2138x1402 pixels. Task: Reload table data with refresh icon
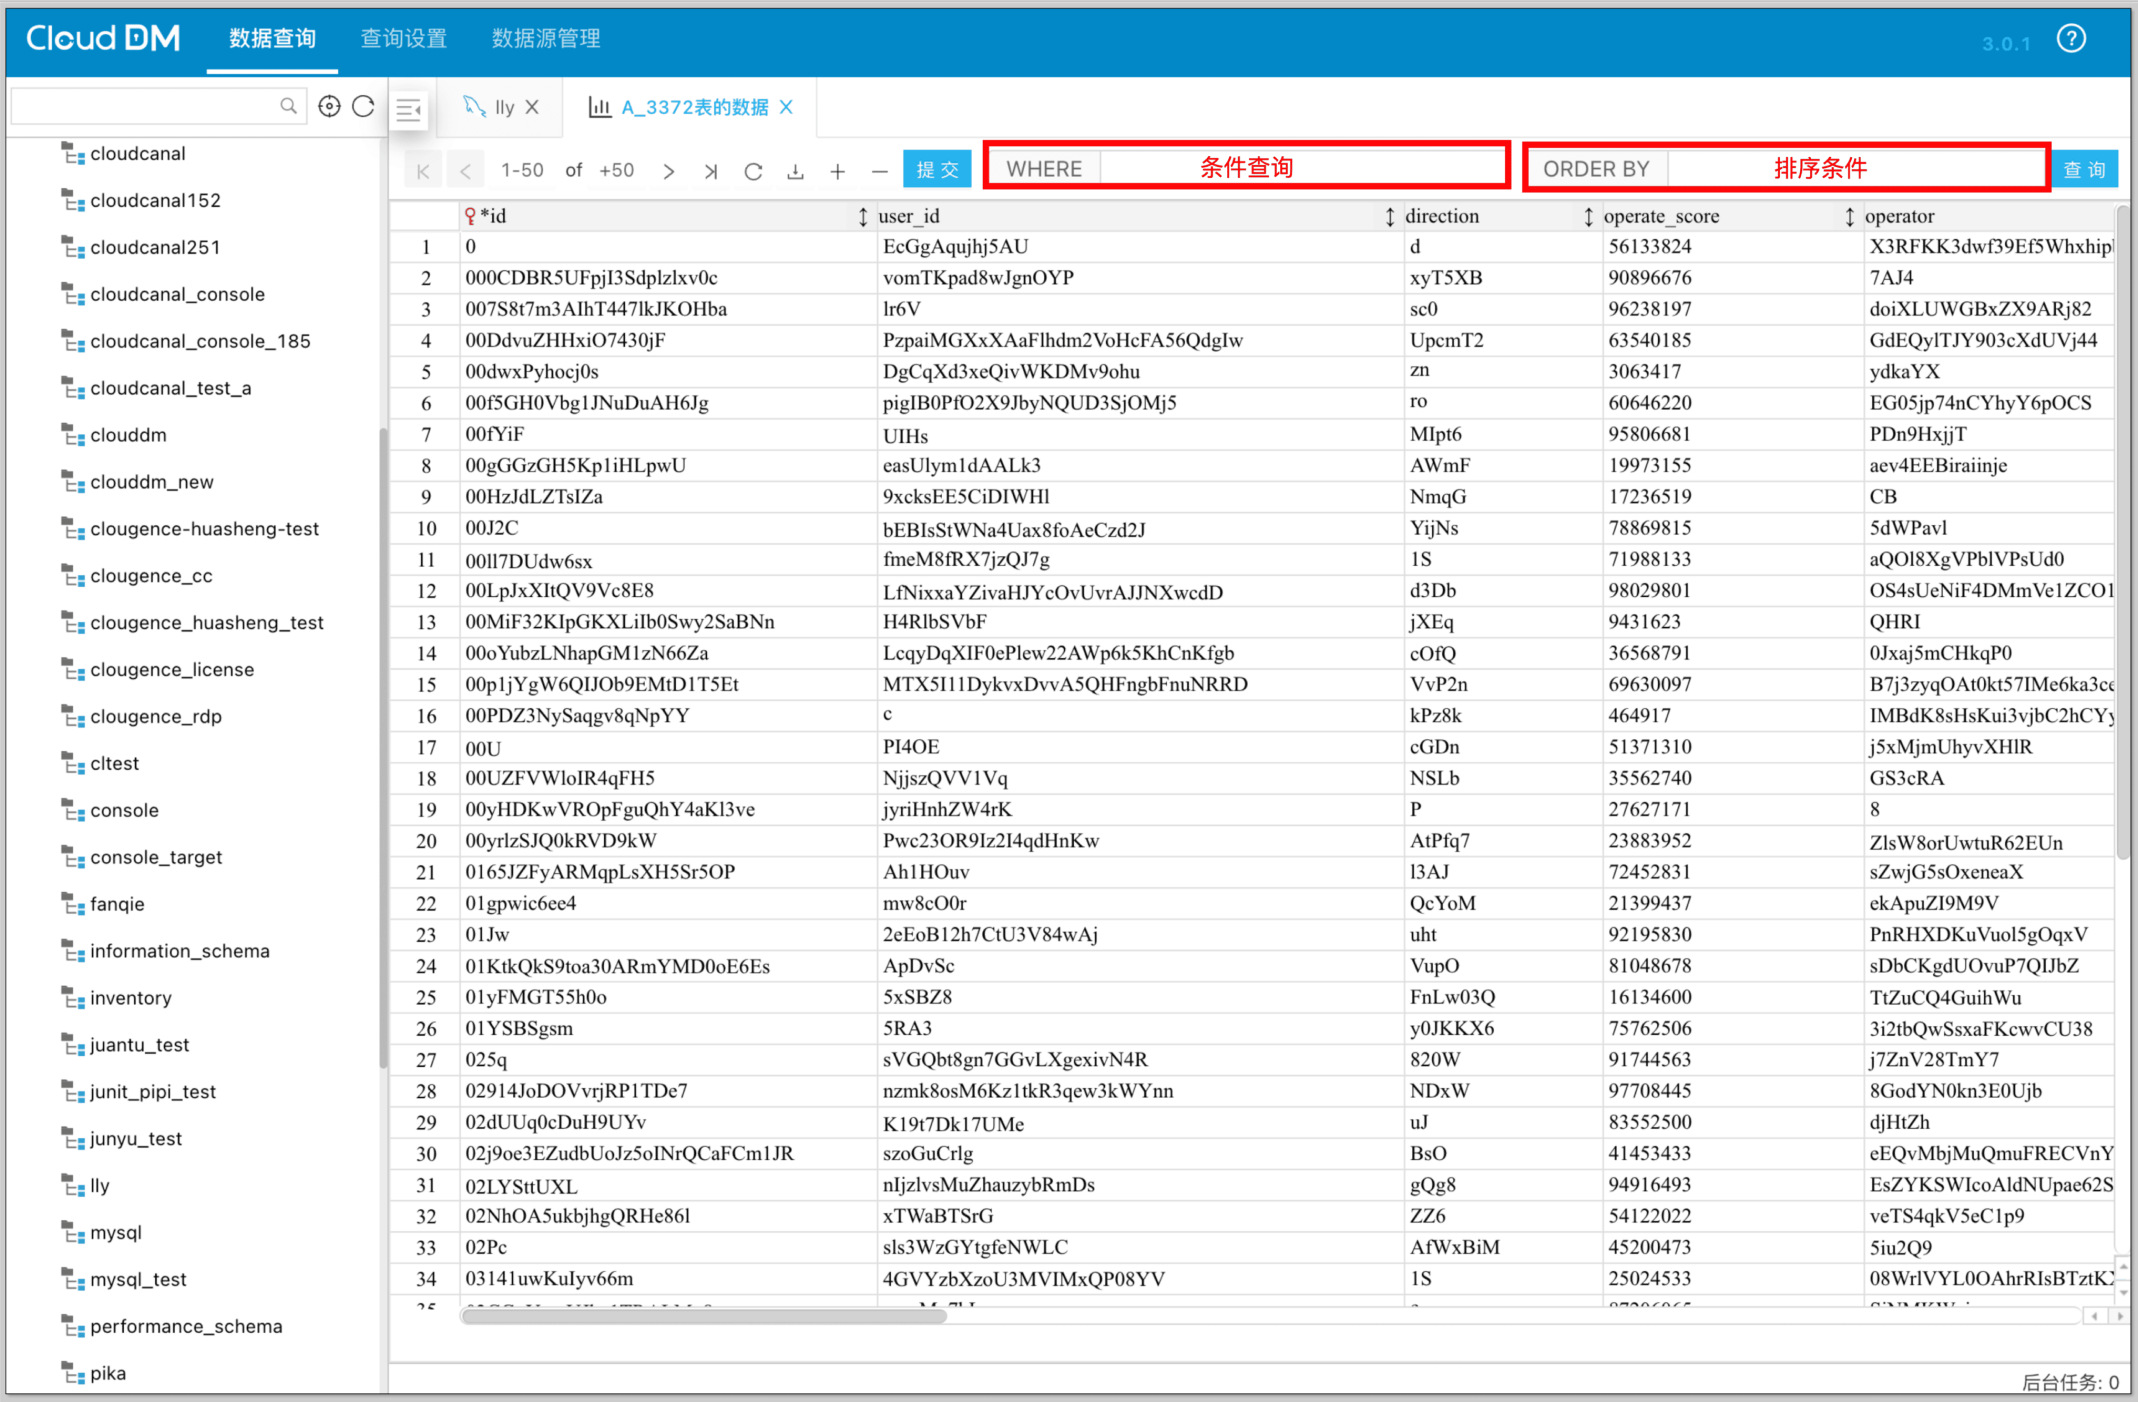pyautogui.click(x=753, y=171)
